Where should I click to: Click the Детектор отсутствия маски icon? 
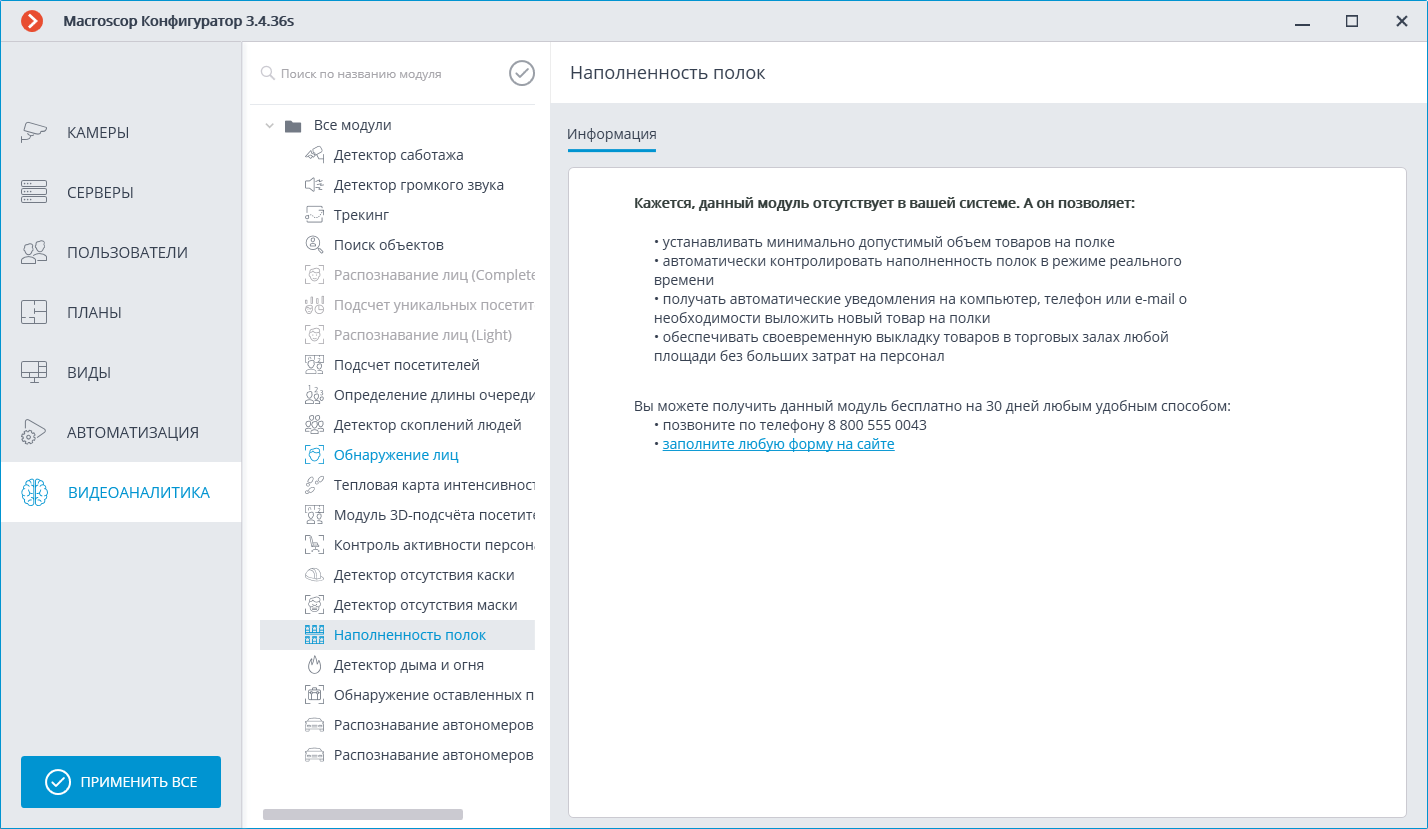point(314,605)
